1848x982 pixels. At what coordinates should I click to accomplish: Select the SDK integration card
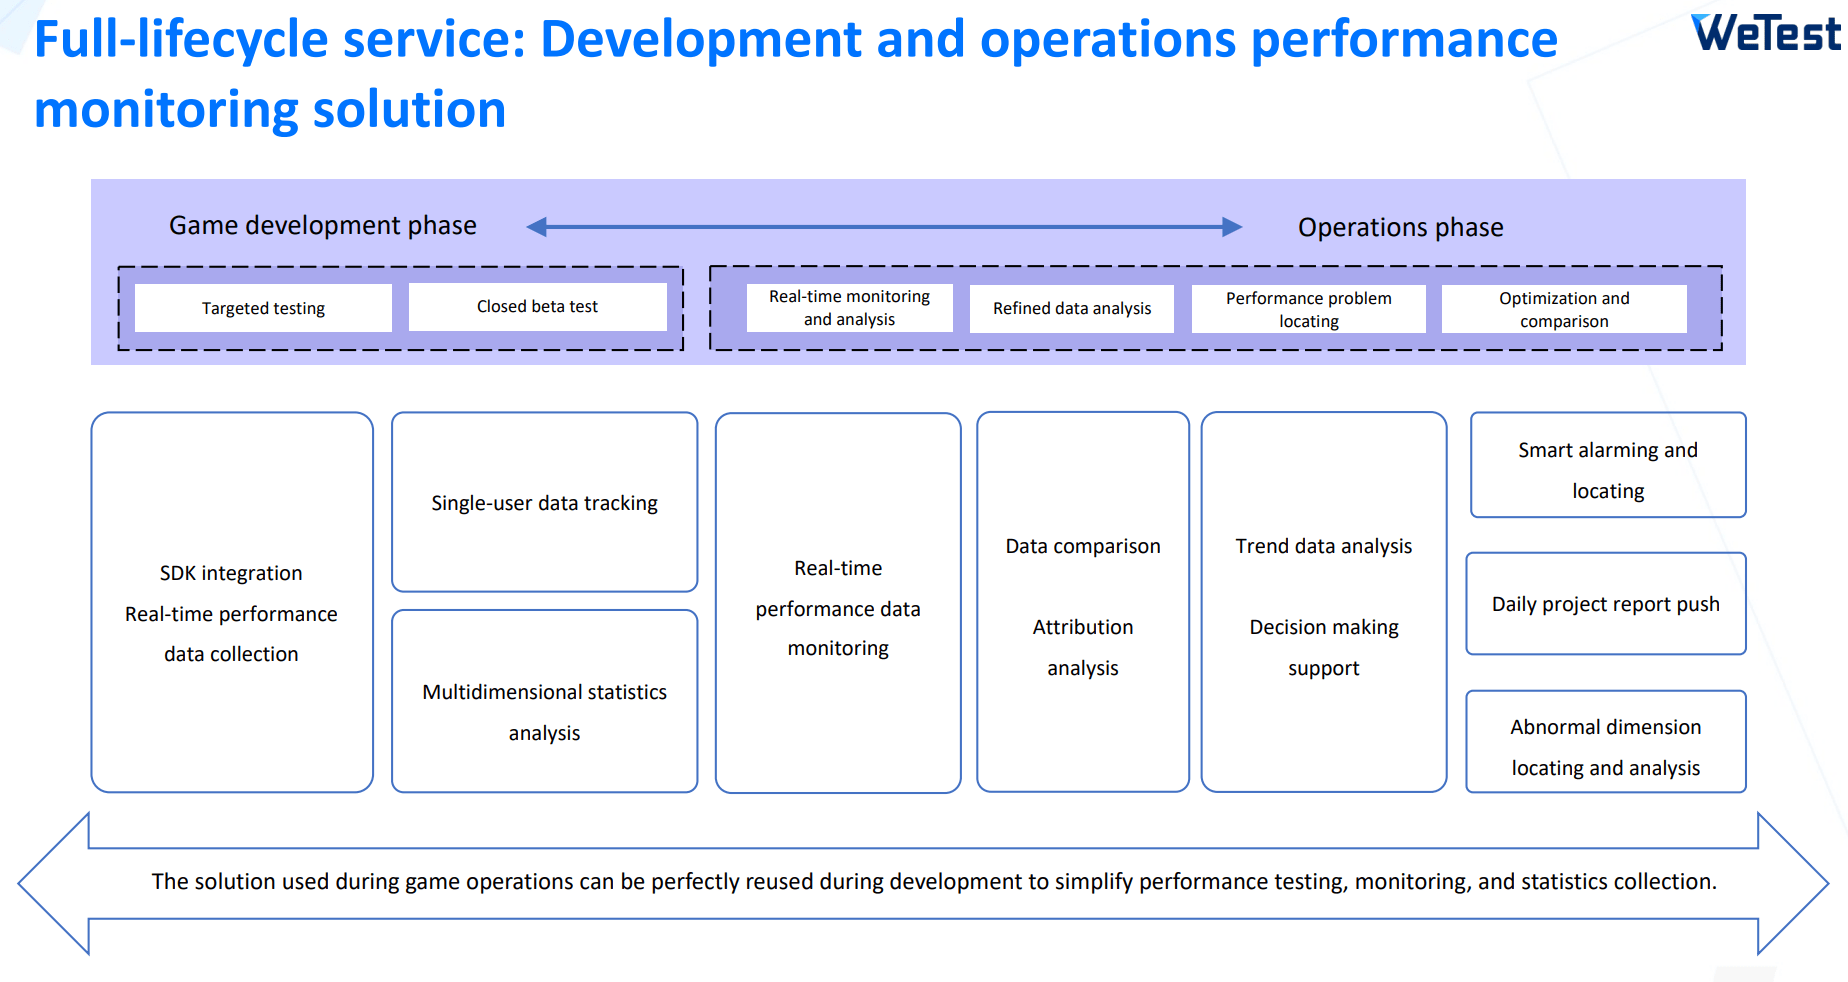click(x=232, y=602)
